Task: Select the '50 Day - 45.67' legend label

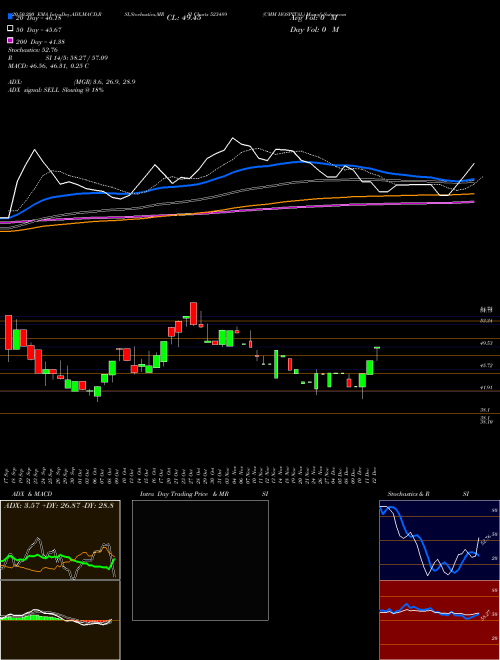Action: (39, 29)
